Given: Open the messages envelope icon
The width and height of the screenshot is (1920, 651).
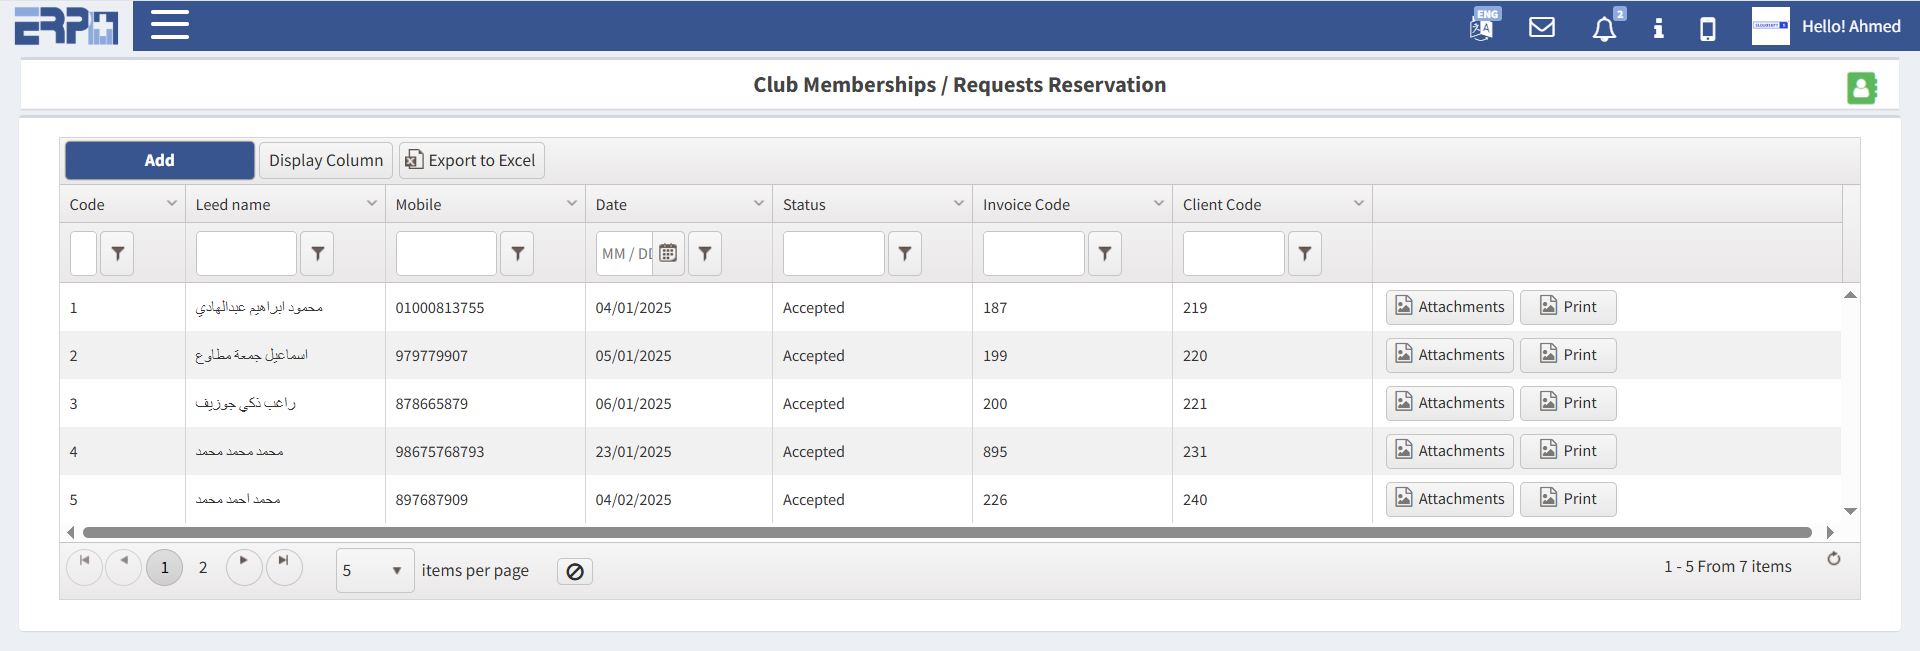Looking at the screenshot, I should (x=1542, y=27).
